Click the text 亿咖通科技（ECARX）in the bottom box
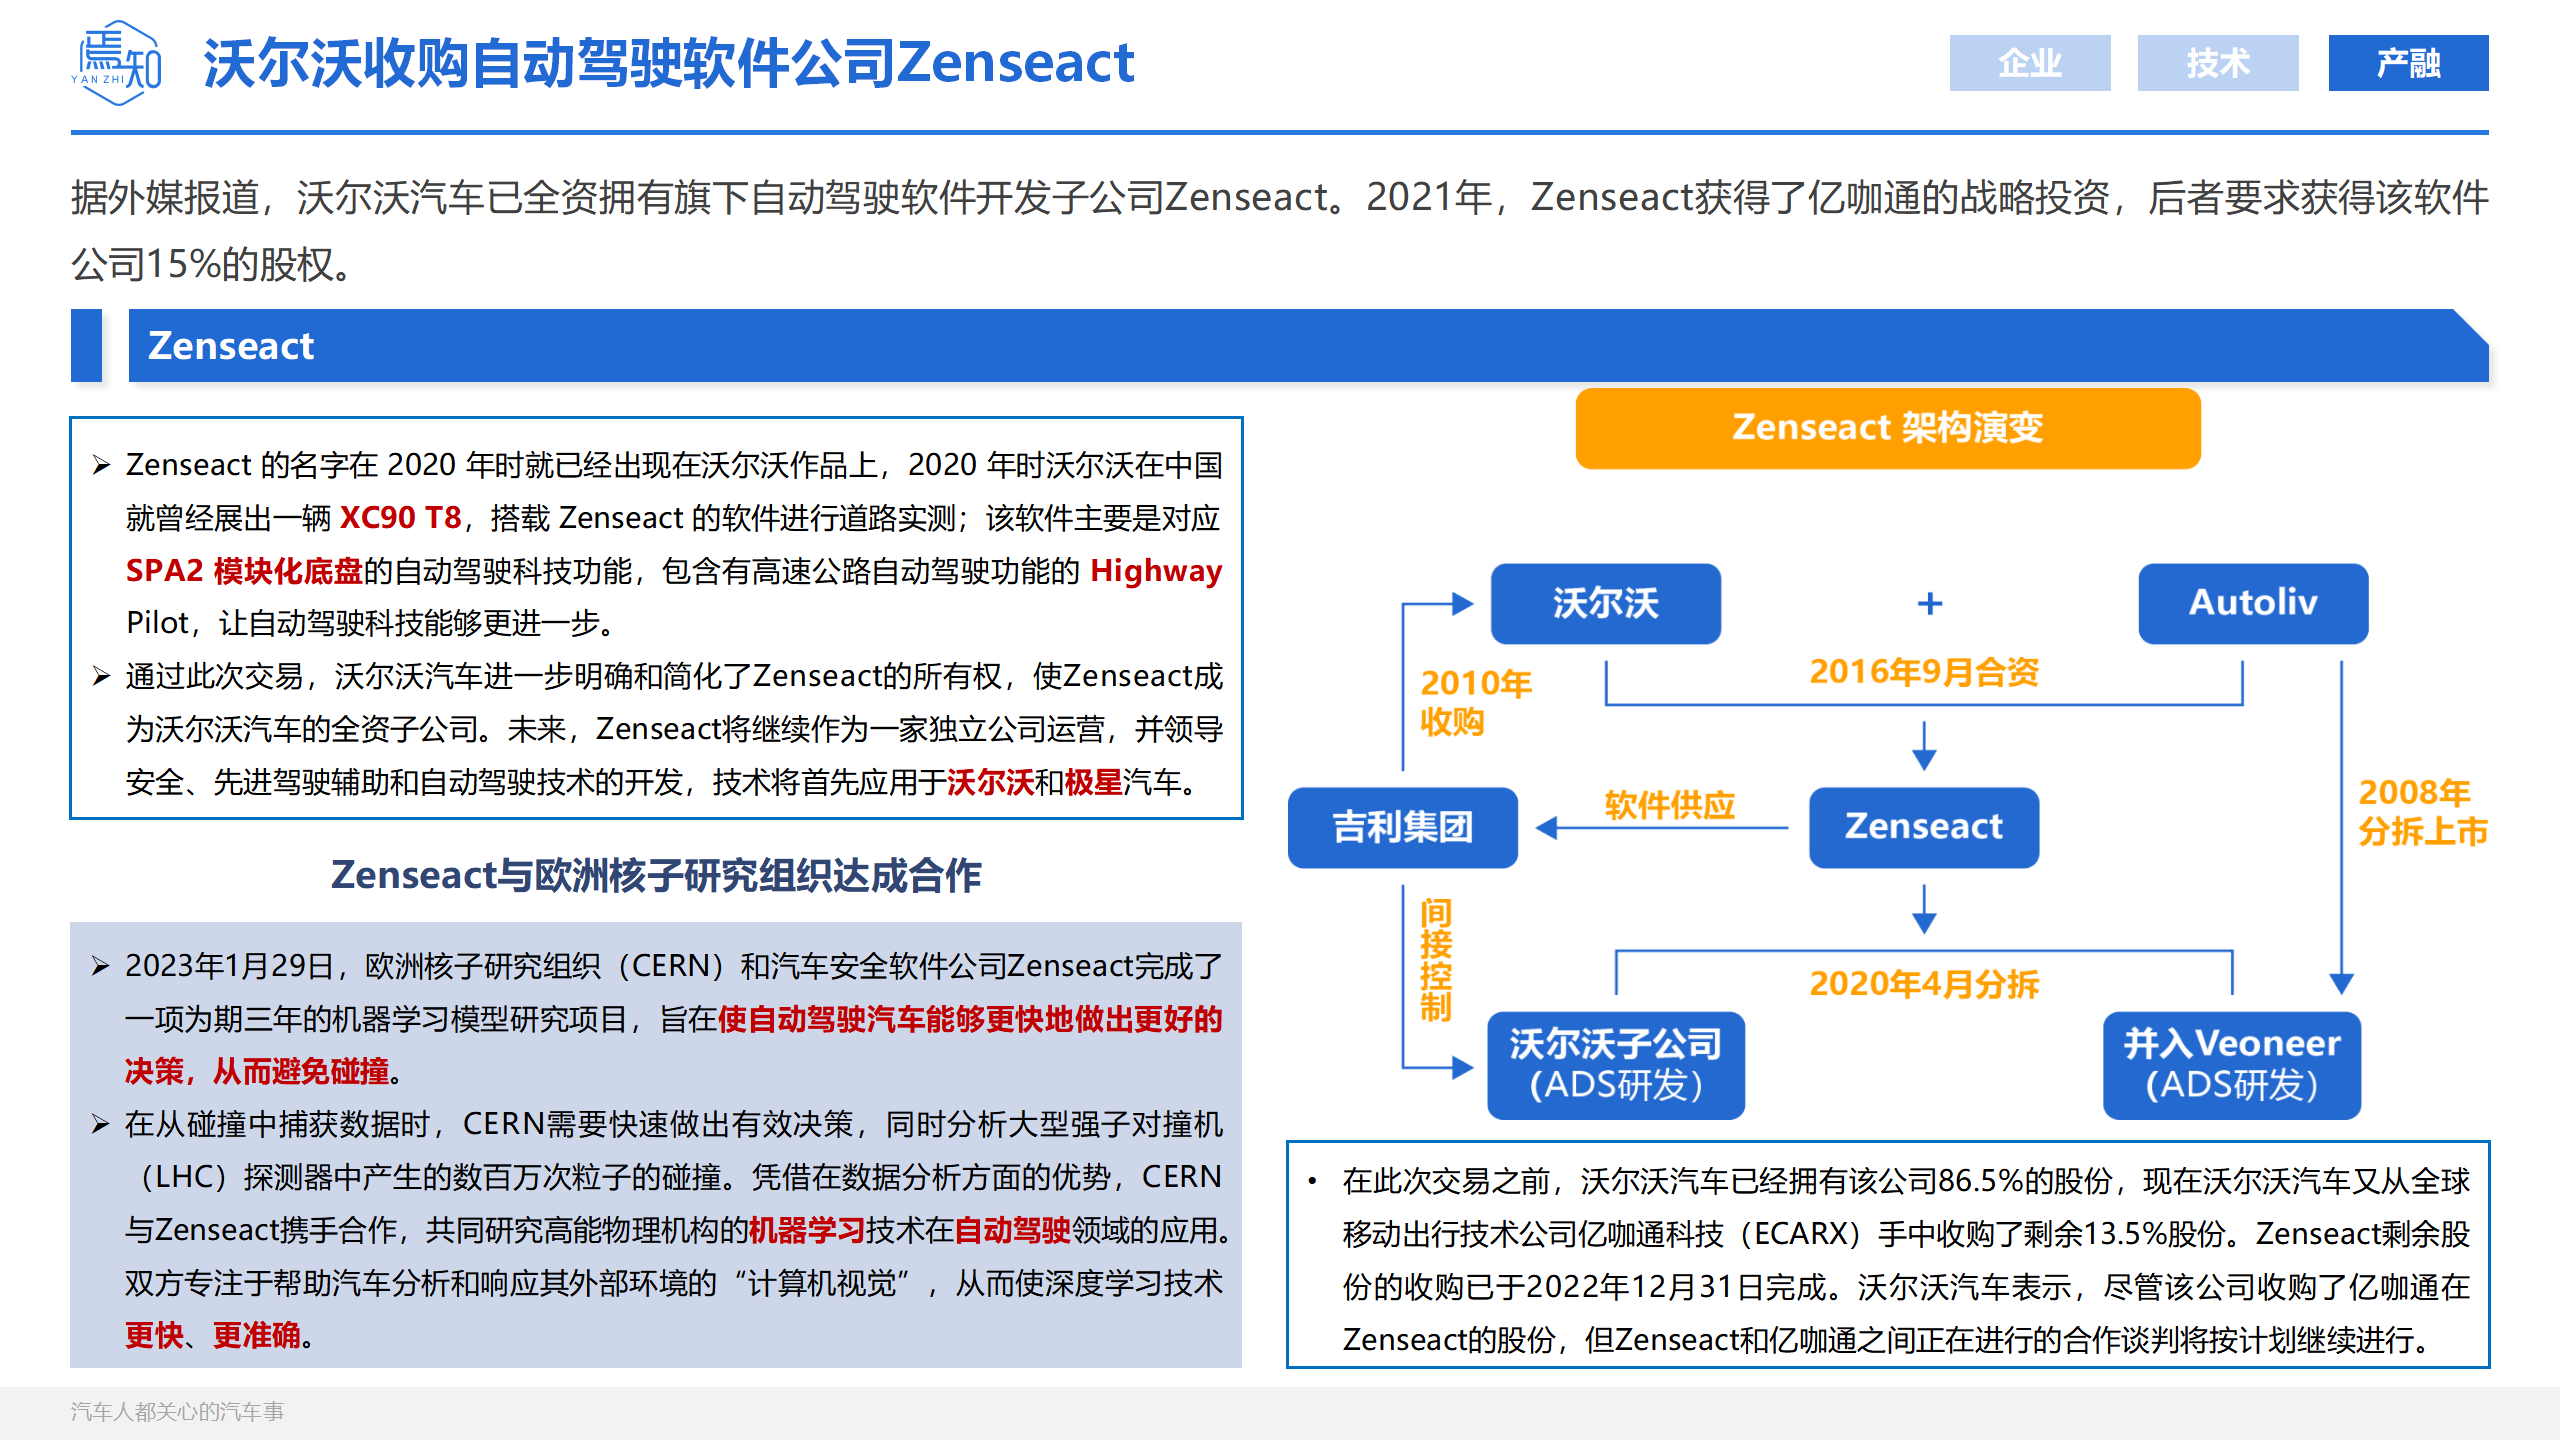This screenshot has height=1440, width=2560. 1722,1234
